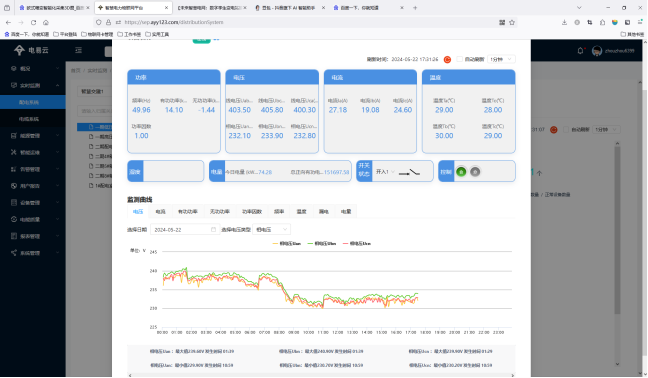The image size is (648, 378).
Task: Open the background page 1分钟 dropdown
Action: tap(606, 130)
